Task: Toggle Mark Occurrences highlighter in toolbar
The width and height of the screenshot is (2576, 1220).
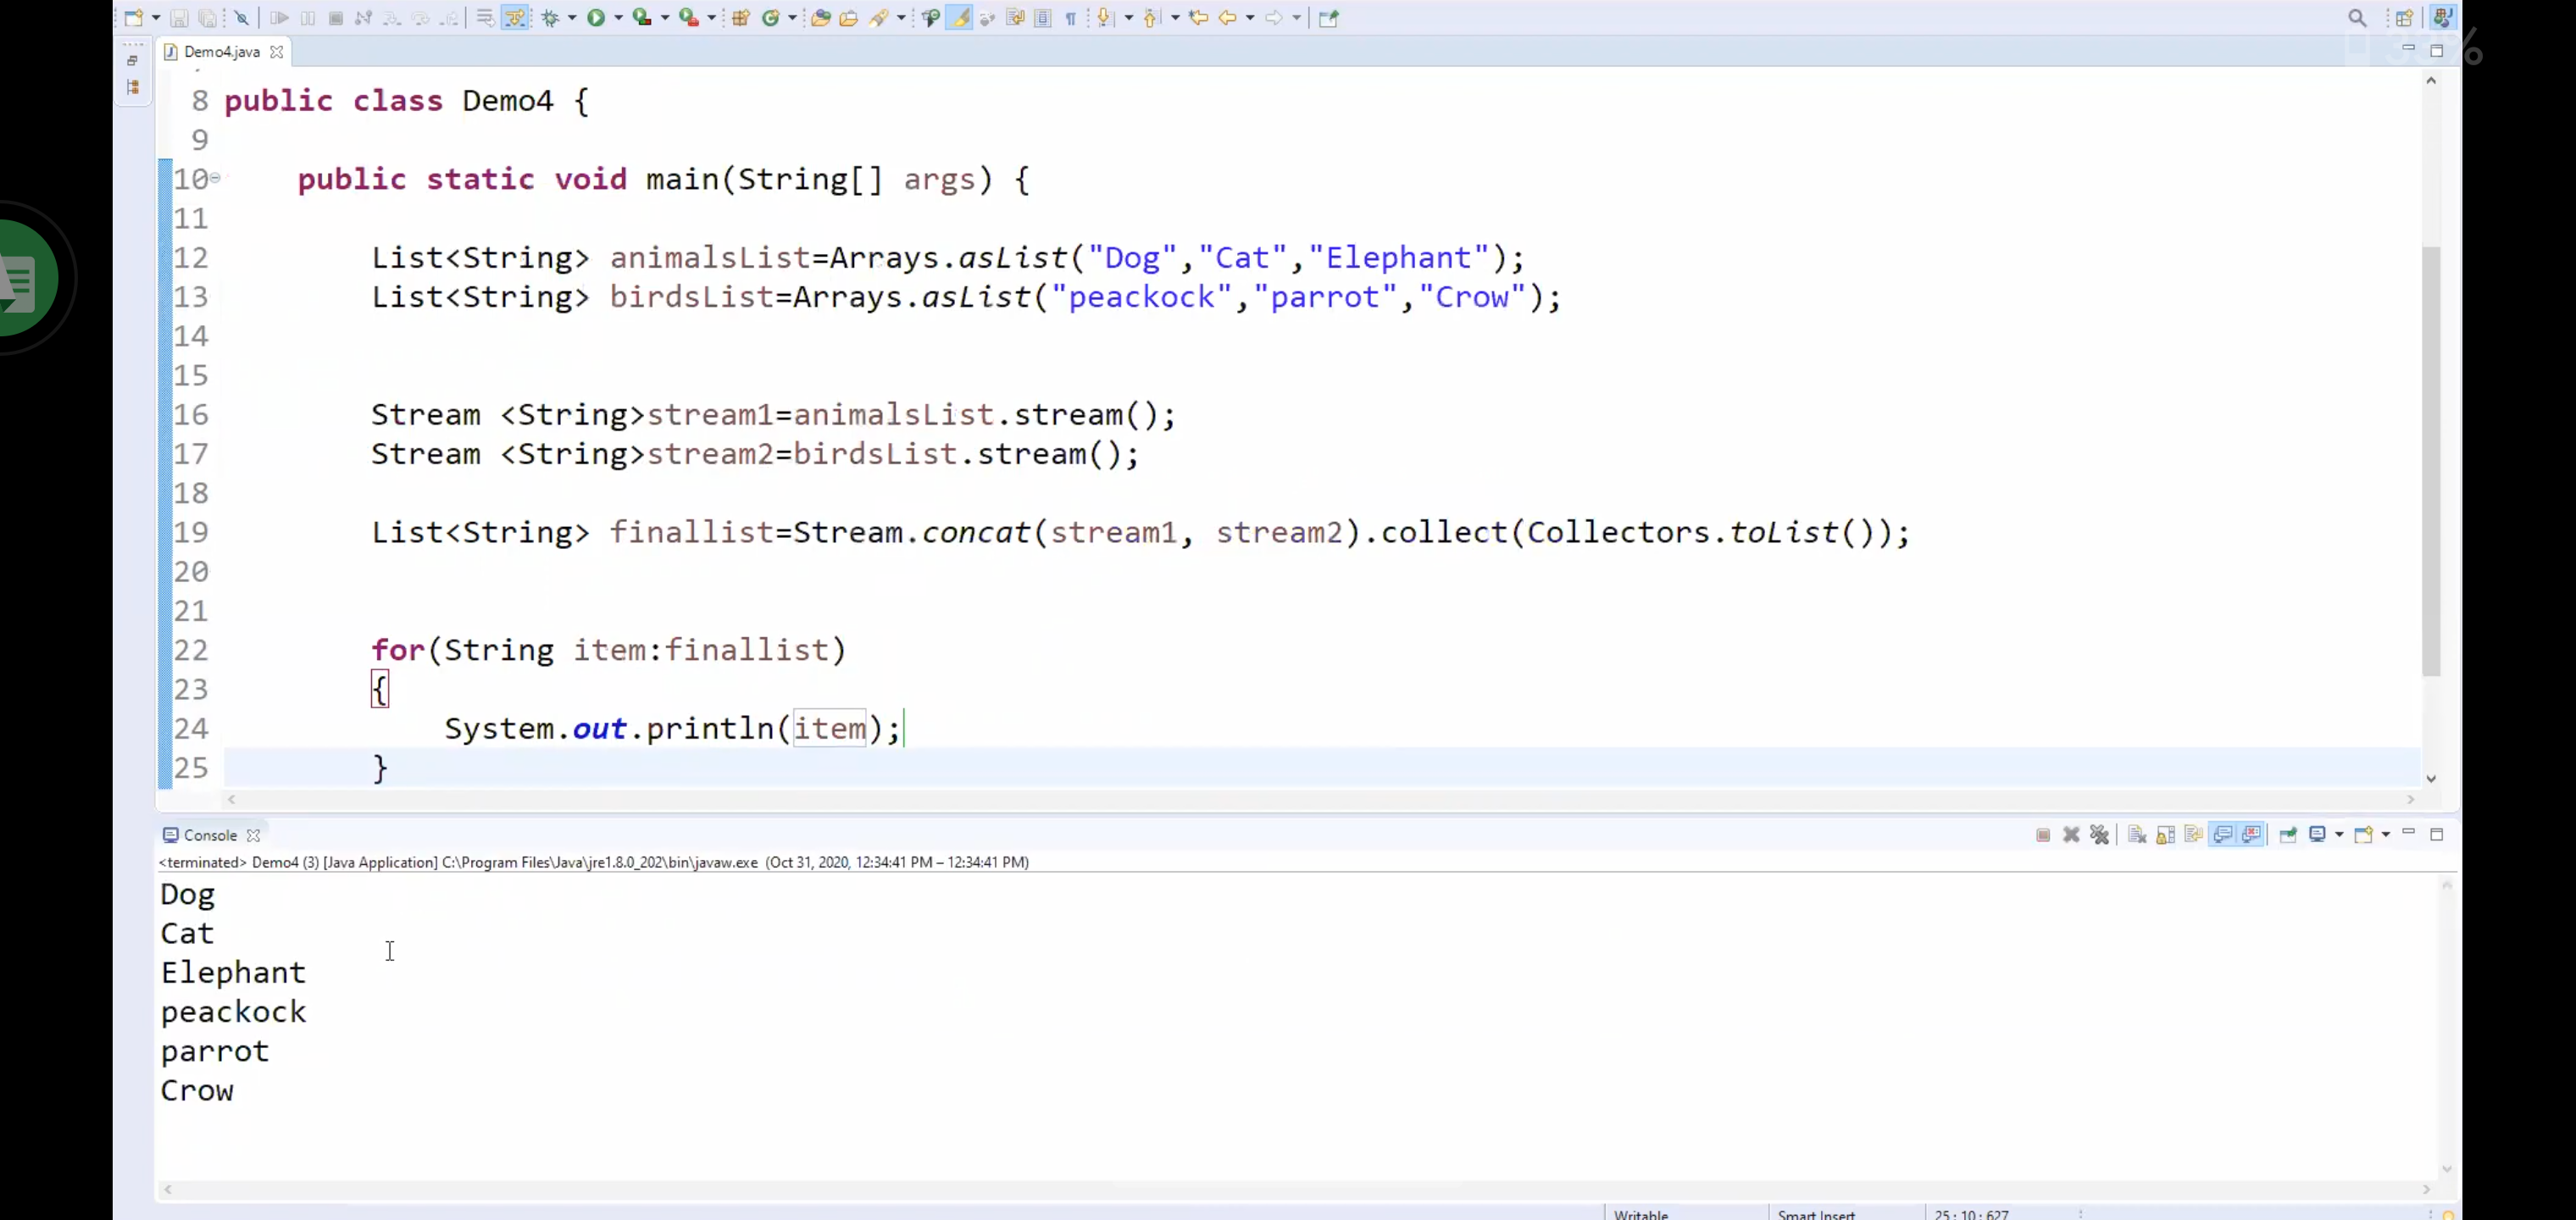Action: [959, 17]
